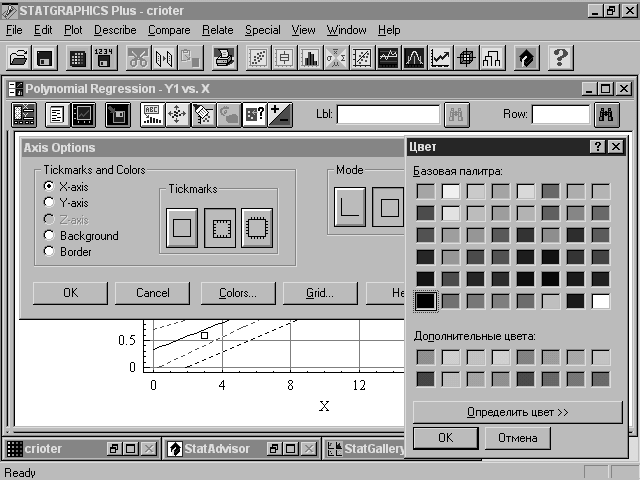
Task: Select the boxed axis Mode button
Action: (388, 207)
